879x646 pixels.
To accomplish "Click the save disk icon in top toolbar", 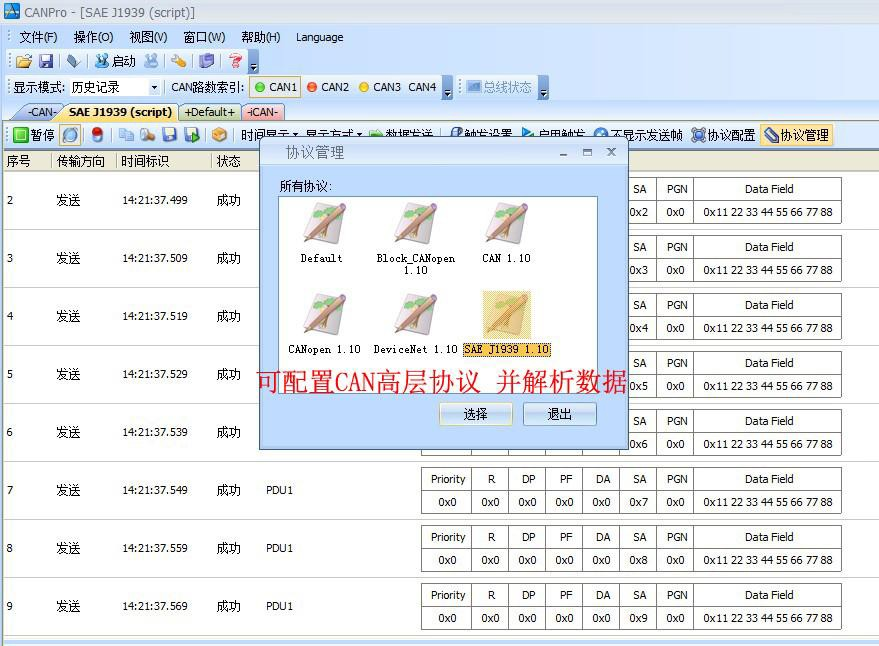I will click(46, 62).
